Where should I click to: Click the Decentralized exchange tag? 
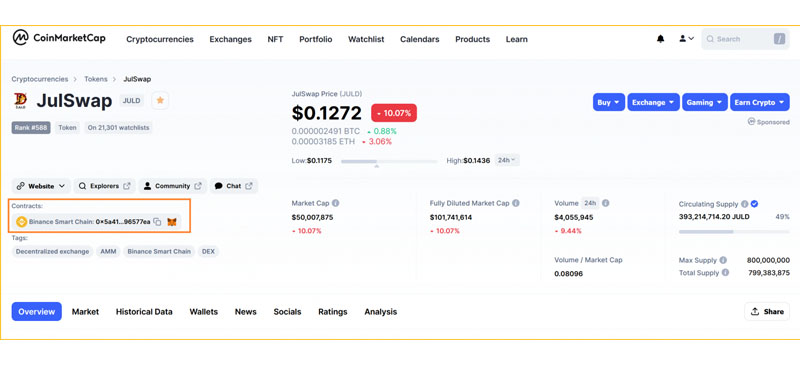click(53, 251)
